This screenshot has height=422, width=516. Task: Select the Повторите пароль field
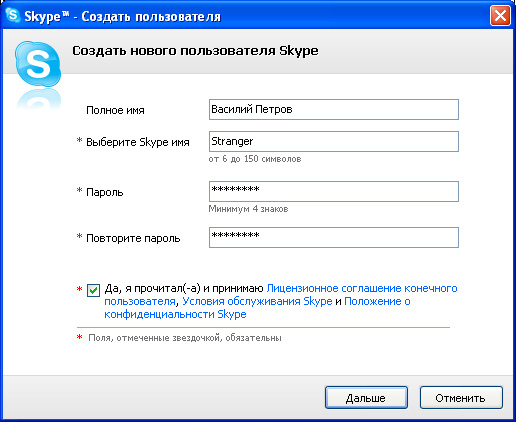(x=334, y=237)
